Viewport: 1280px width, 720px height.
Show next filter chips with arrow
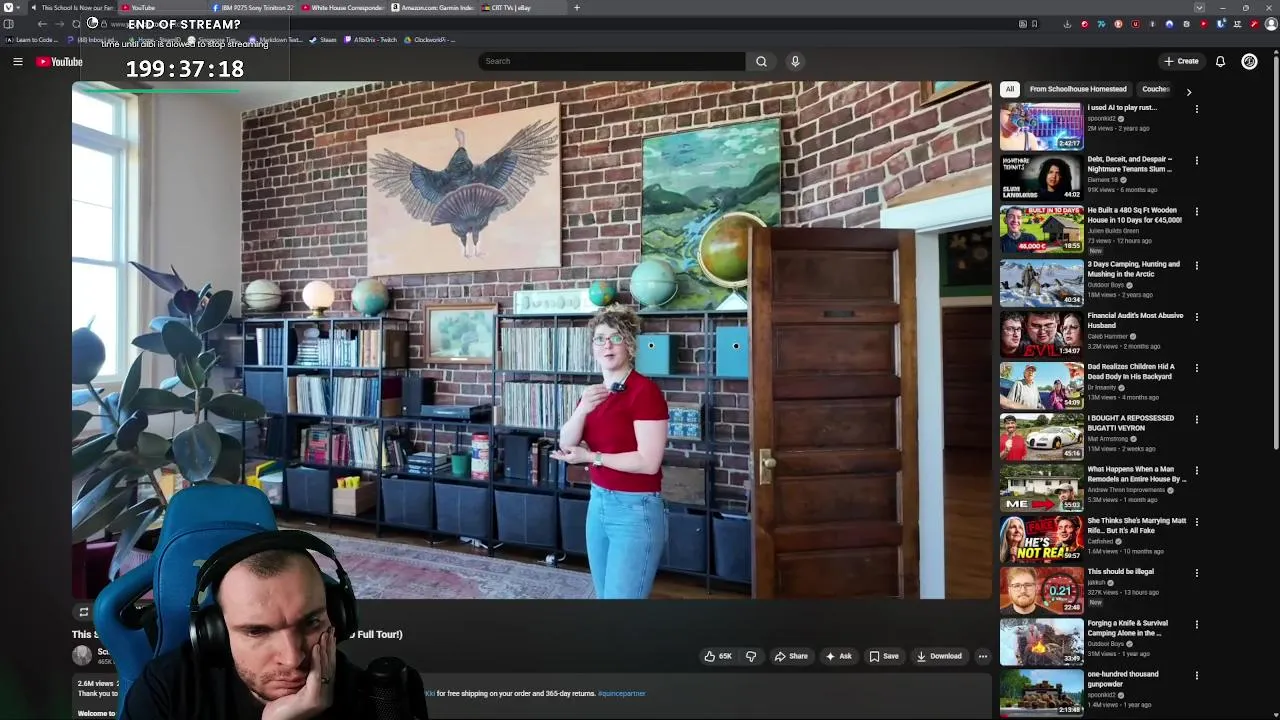1188,91
